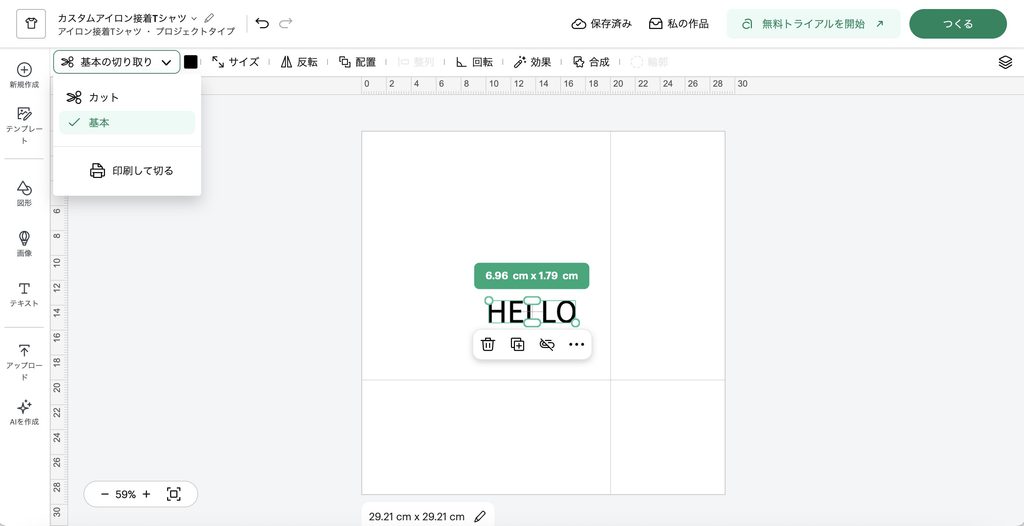Click the 6.96 cm x 1.79 cm size label
Viewport: 1024px width, 526px height.
(532, 276)
